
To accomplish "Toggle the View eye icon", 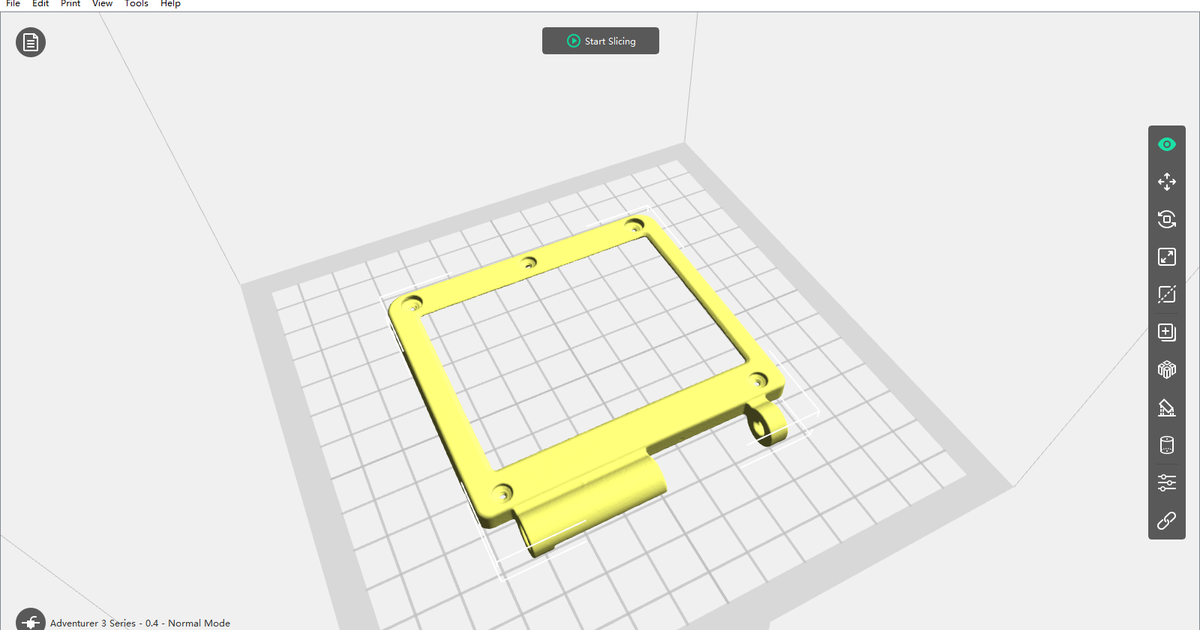I will (1166, 143).
